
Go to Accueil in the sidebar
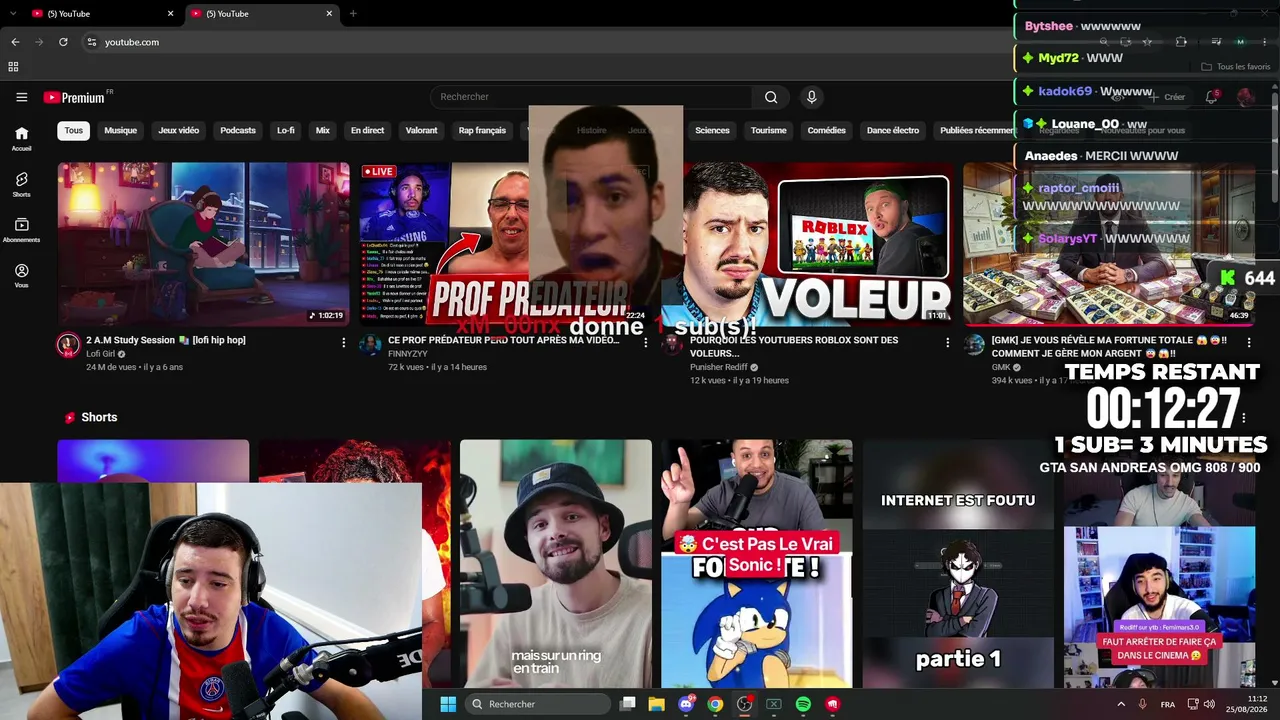pos(21,138)
